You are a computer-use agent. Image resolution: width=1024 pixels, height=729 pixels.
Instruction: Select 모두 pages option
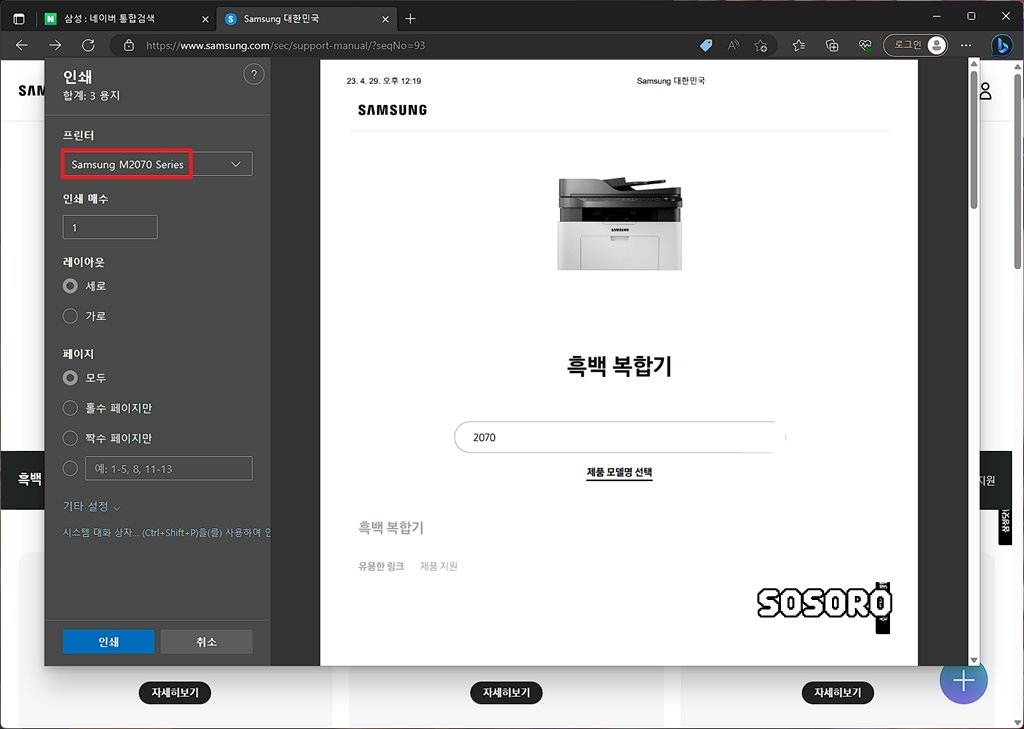[70, 378]
